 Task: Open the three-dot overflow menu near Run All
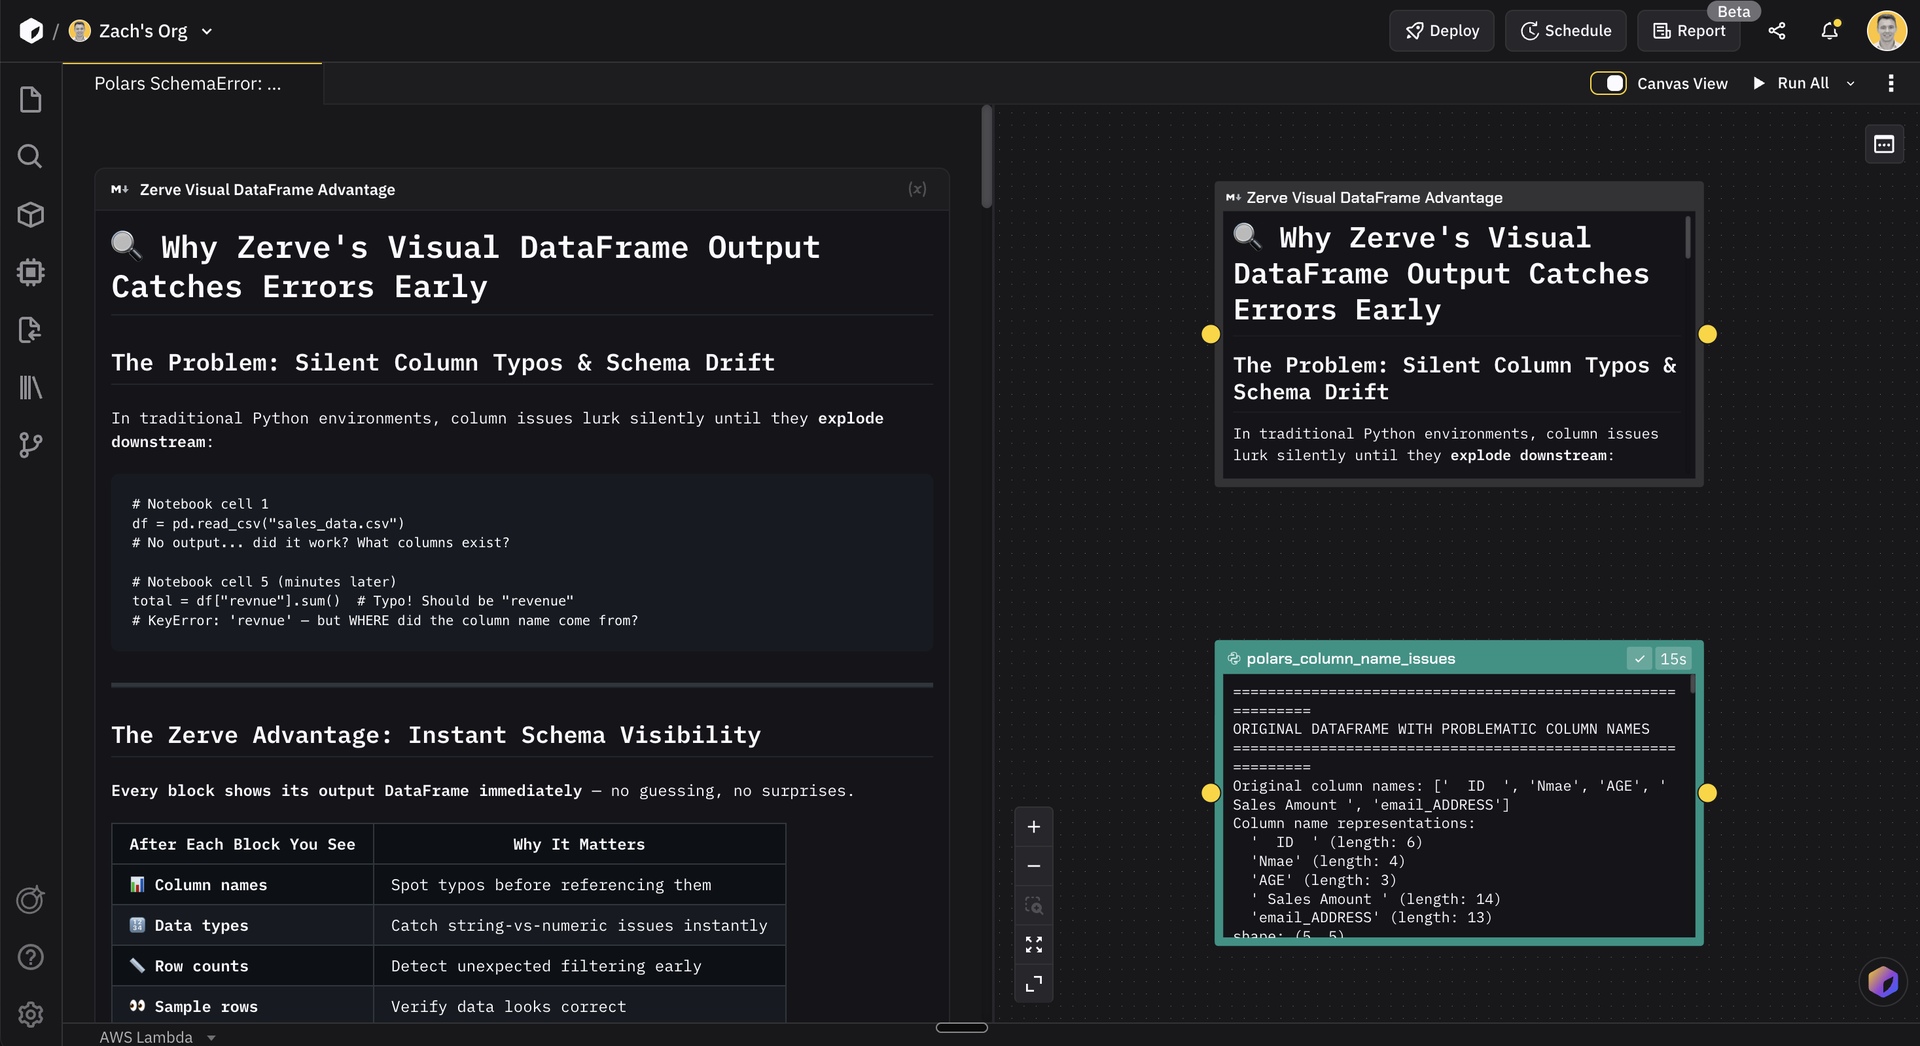tap(1890, 83)
